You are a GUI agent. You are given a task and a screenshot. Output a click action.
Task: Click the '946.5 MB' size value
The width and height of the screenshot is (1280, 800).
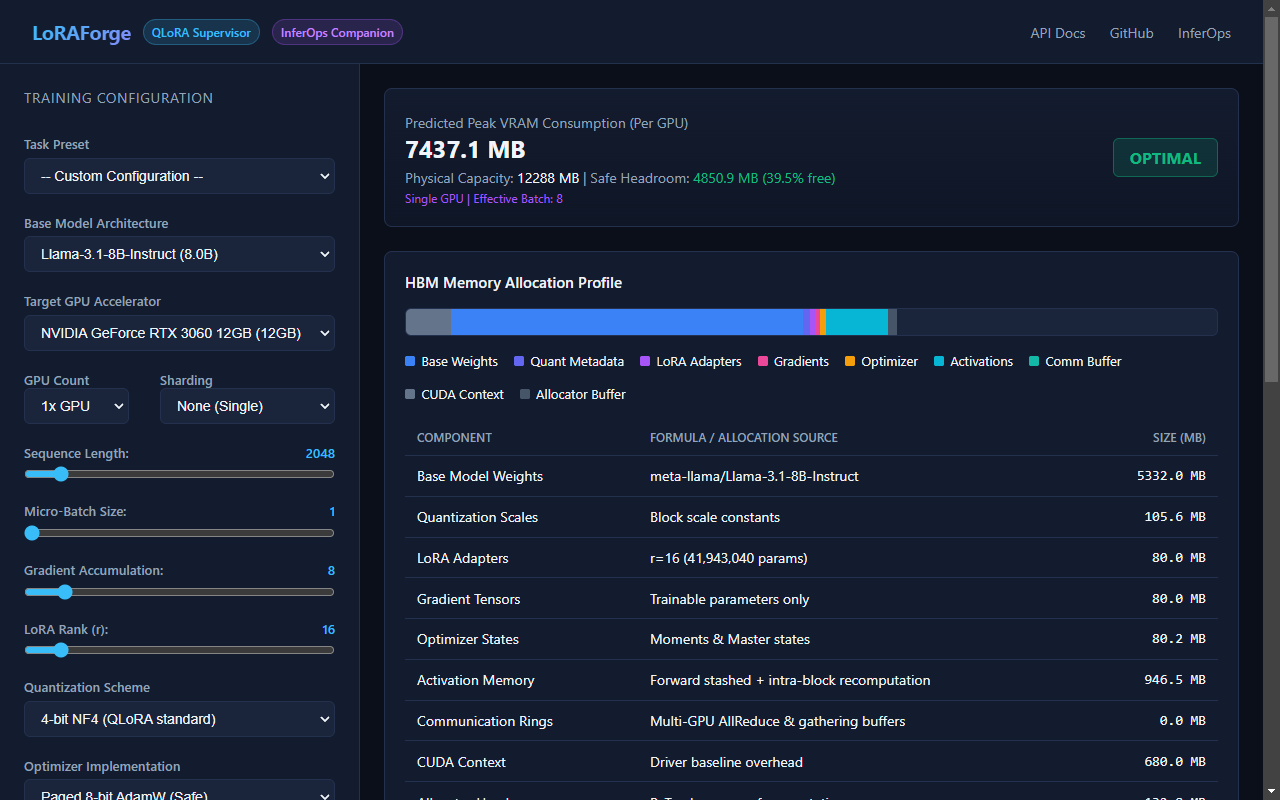(x=1175, y=680)
